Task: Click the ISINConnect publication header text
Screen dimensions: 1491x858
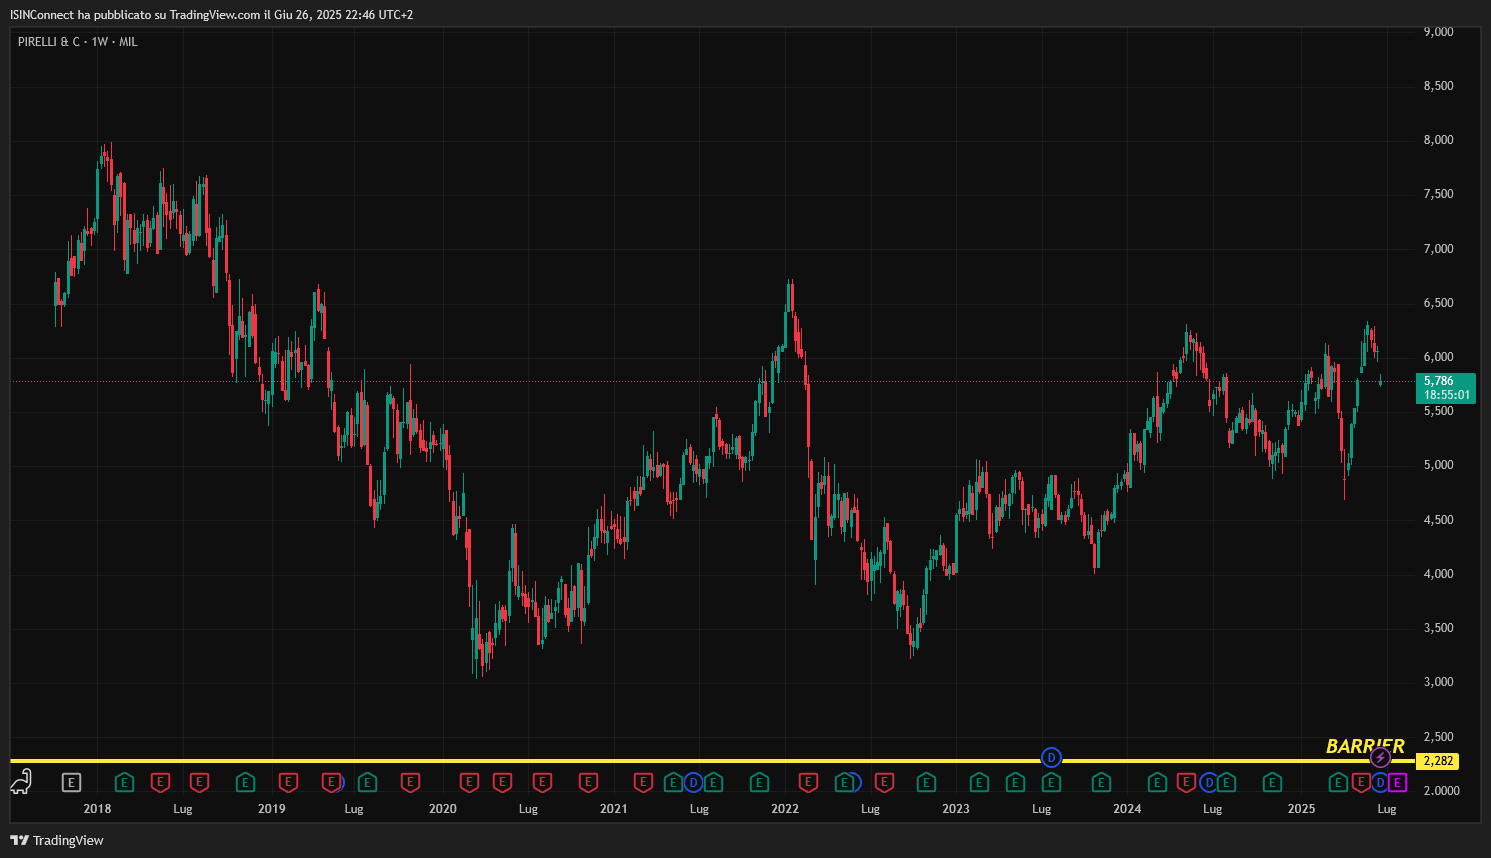Action: [x=211, y=15]
